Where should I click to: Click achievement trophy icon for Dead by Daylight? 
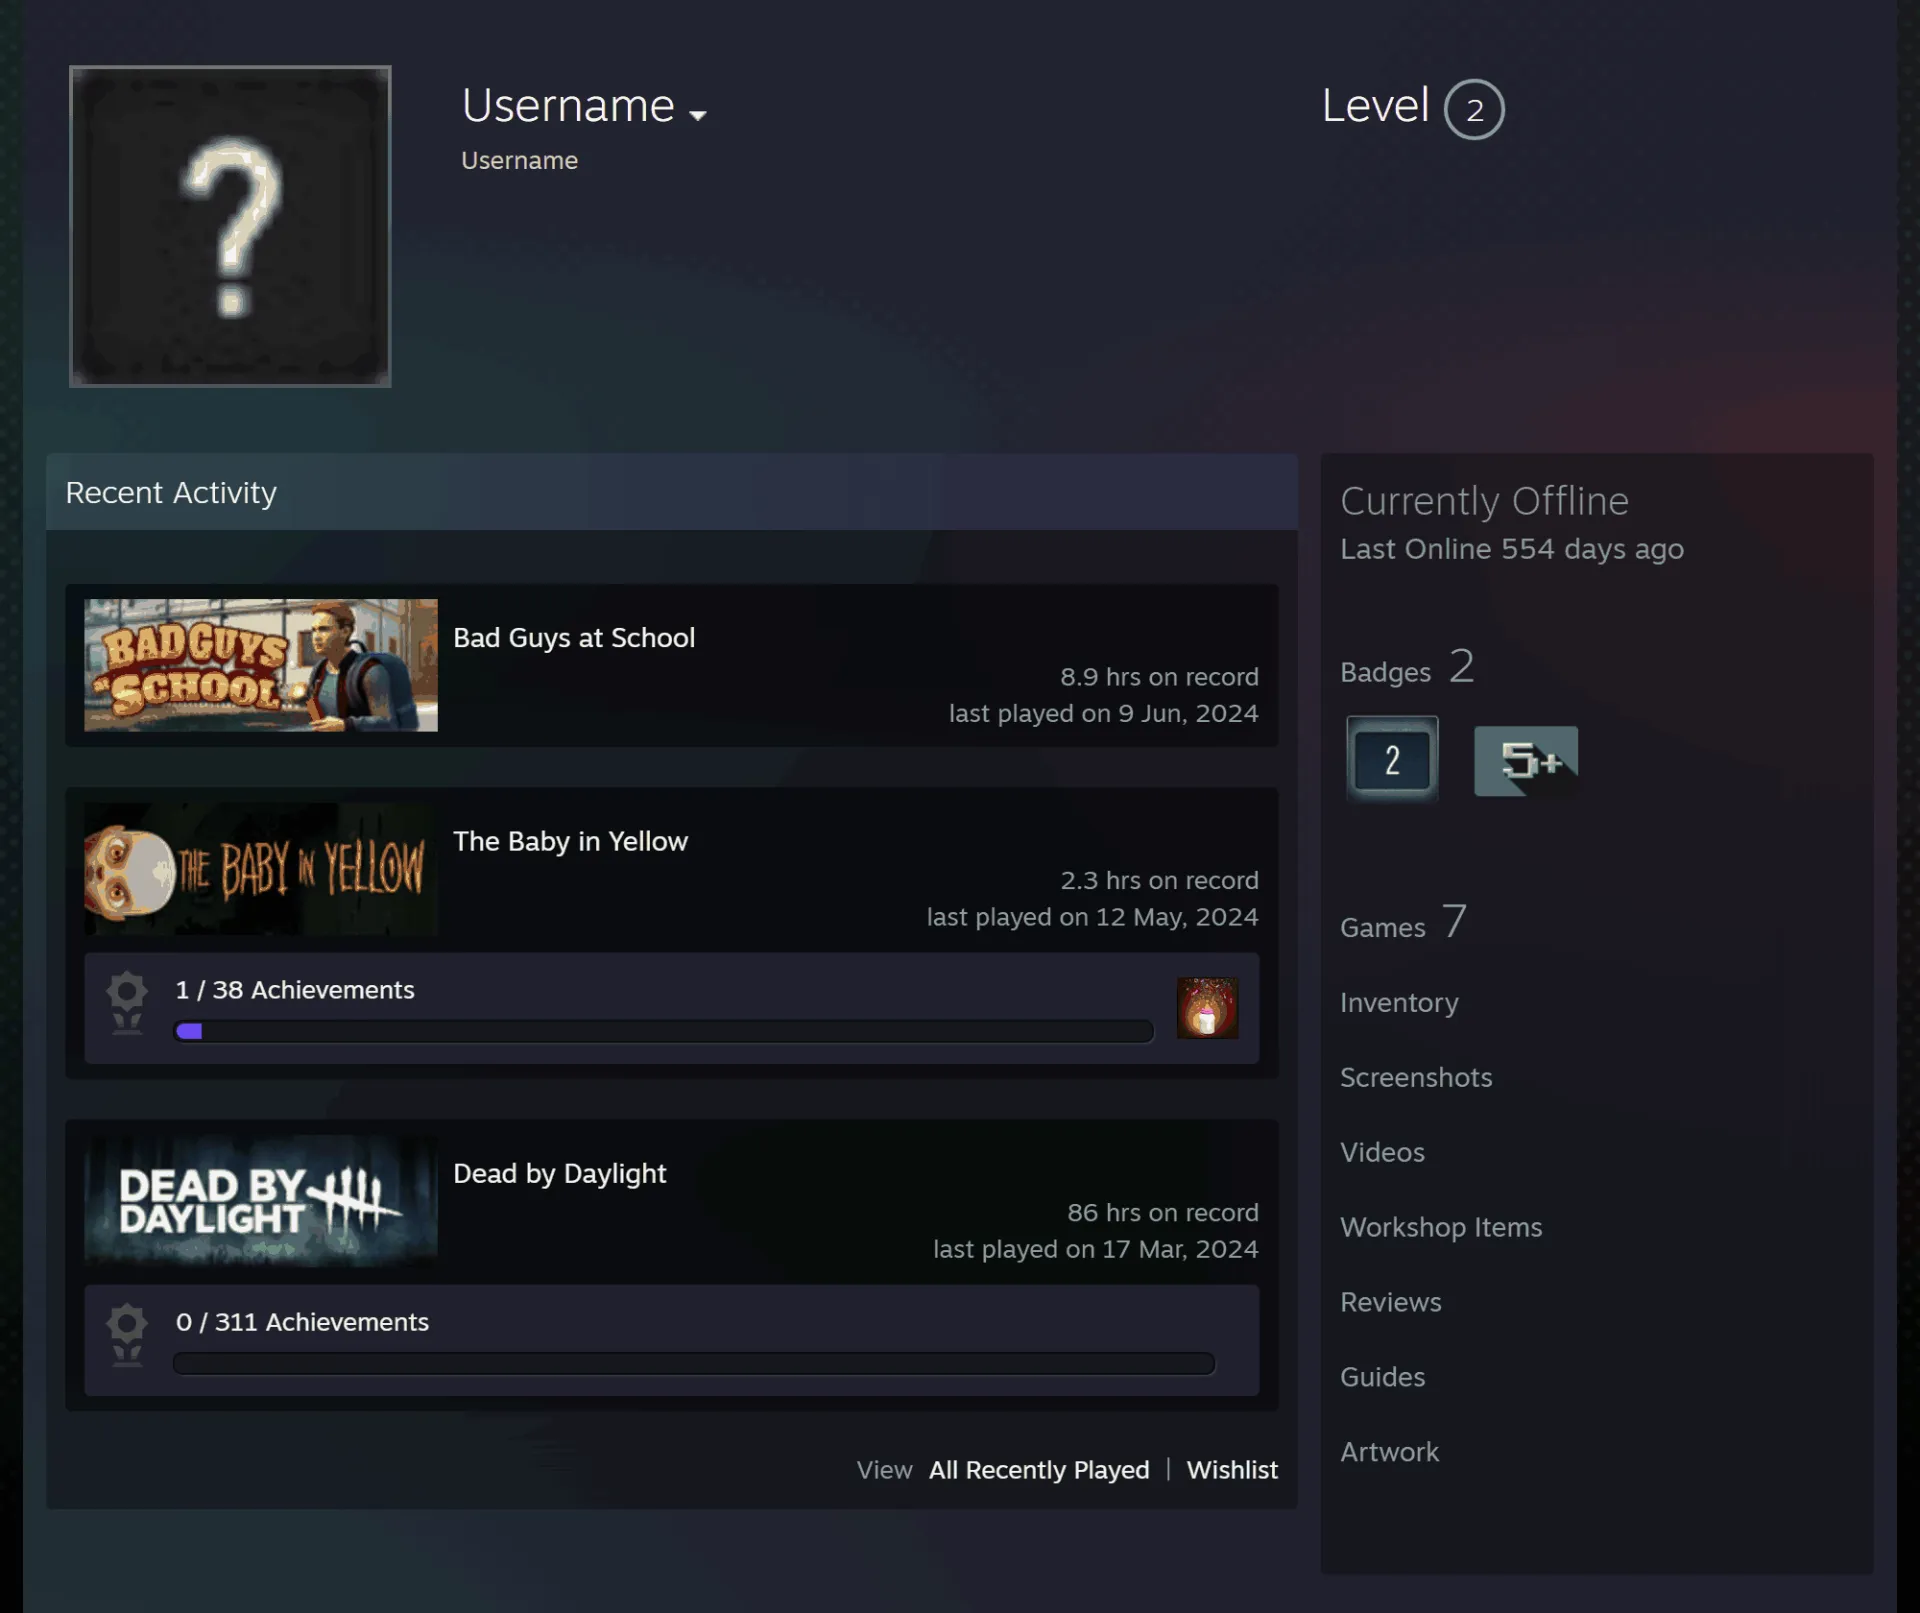(127, 1335)
